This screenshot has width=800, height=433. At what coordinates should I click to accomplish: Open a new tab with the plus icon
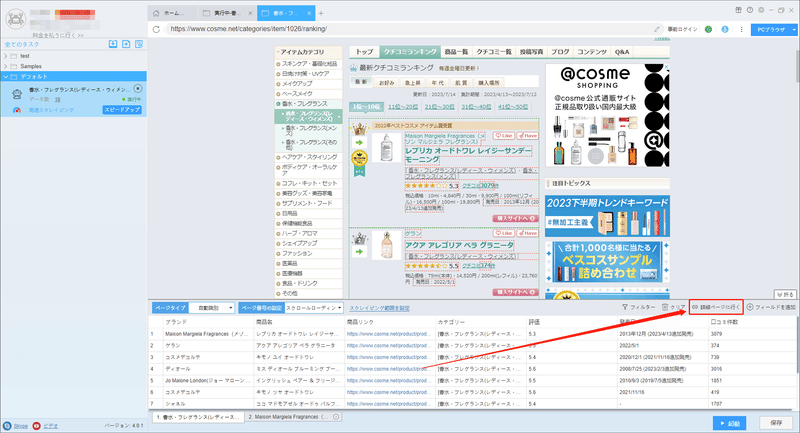[321, 13]
